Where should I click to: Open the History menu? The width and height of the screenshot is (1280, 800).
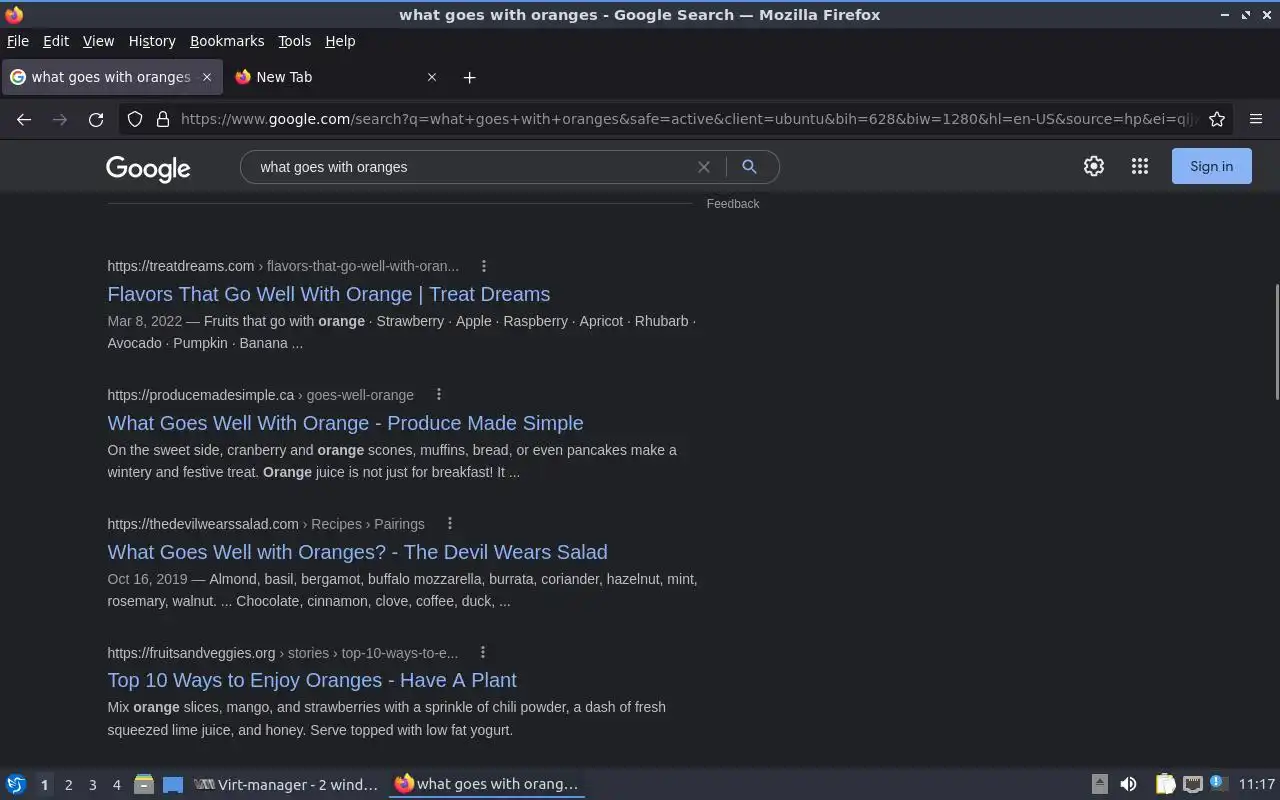tap(152, 41)
